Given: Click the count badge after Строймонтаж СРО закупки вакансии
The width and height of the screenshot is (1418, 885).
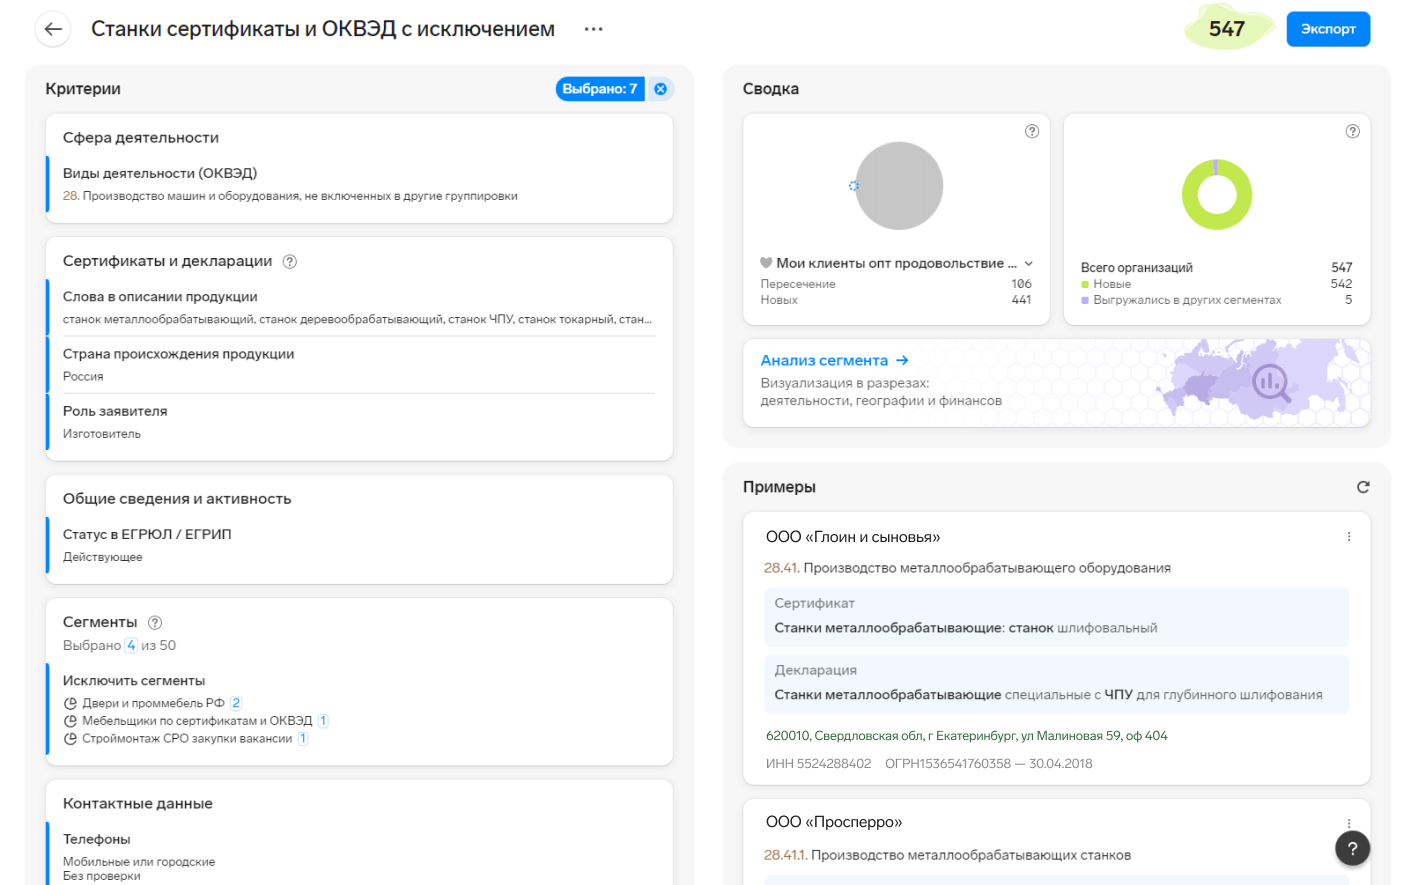Looking at the screenshot, I should pyautogui.click(x=303, y=739).
